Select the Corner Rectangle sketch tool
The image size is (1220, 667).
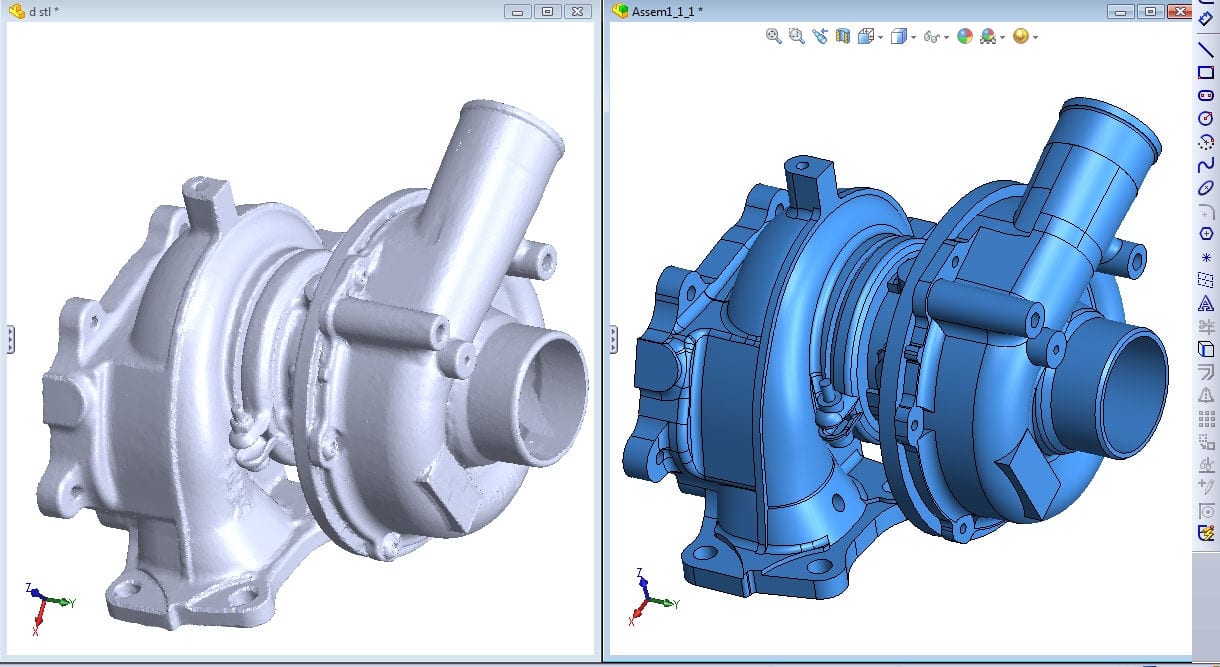[1206, 72]
